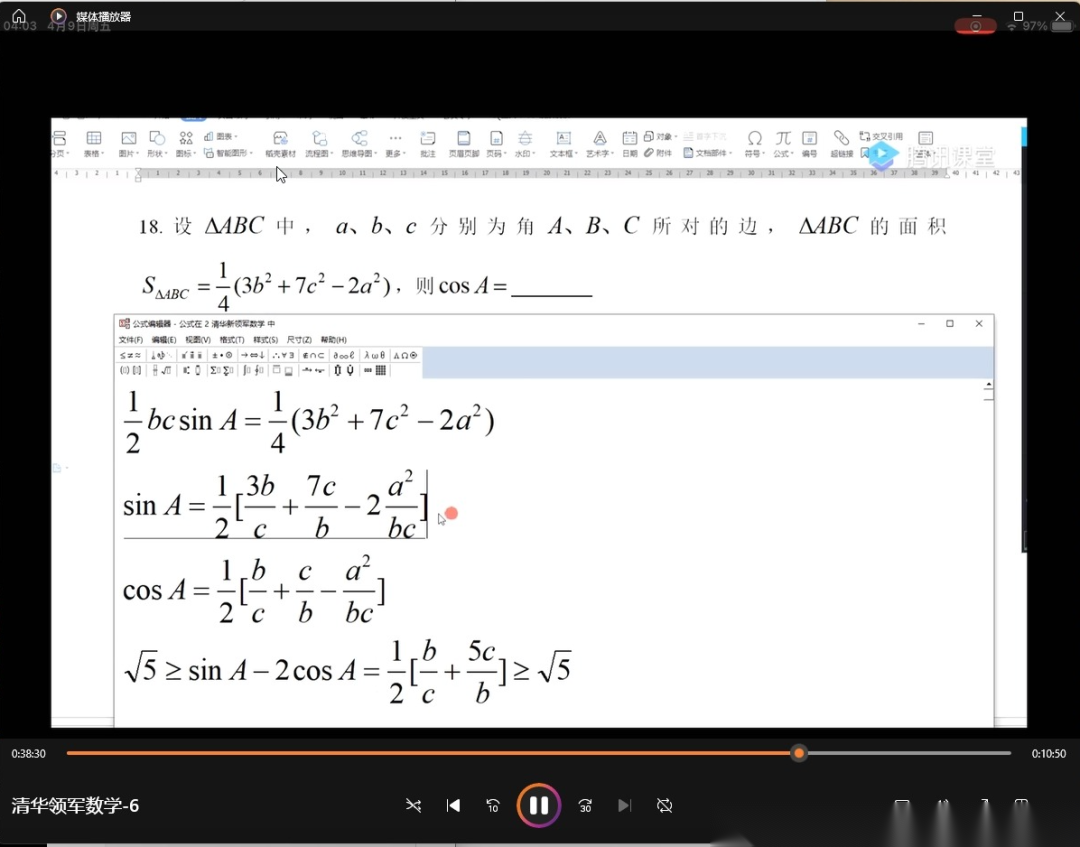Open 尺寸(Z) menu in equation editor
The width and height of the screenshot is (1080, 847).
pos(299,340)
